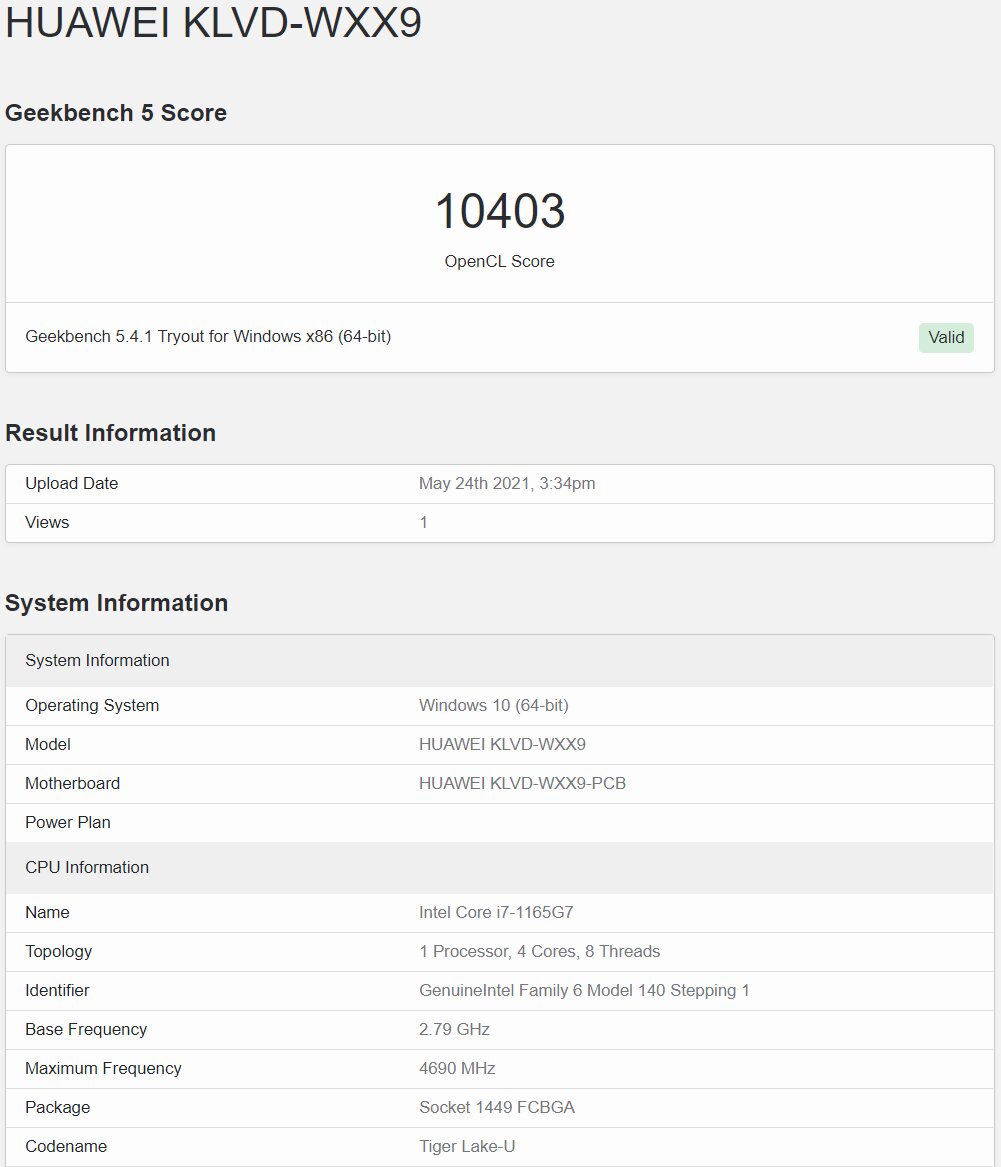
Task: Click the Maximum Frequency label
Action: (x=103, y=1069)
